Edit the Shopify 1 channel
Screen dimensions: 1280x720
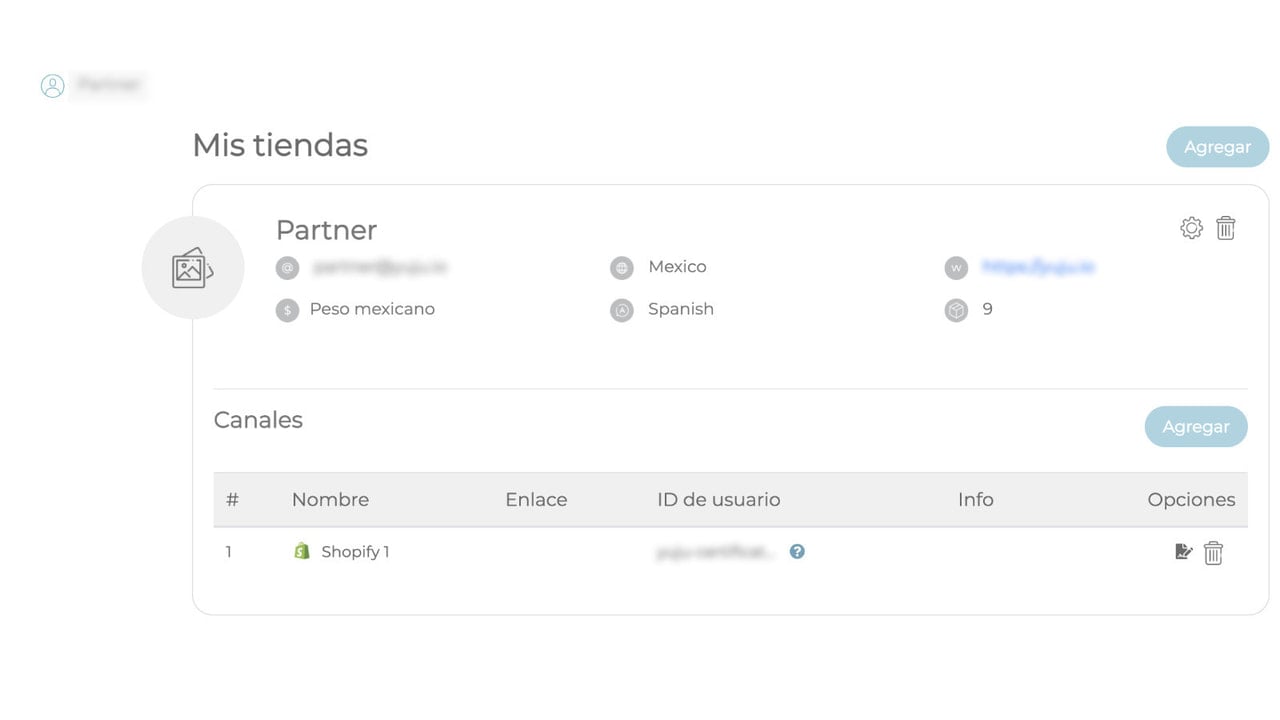tap(1184, 551)
